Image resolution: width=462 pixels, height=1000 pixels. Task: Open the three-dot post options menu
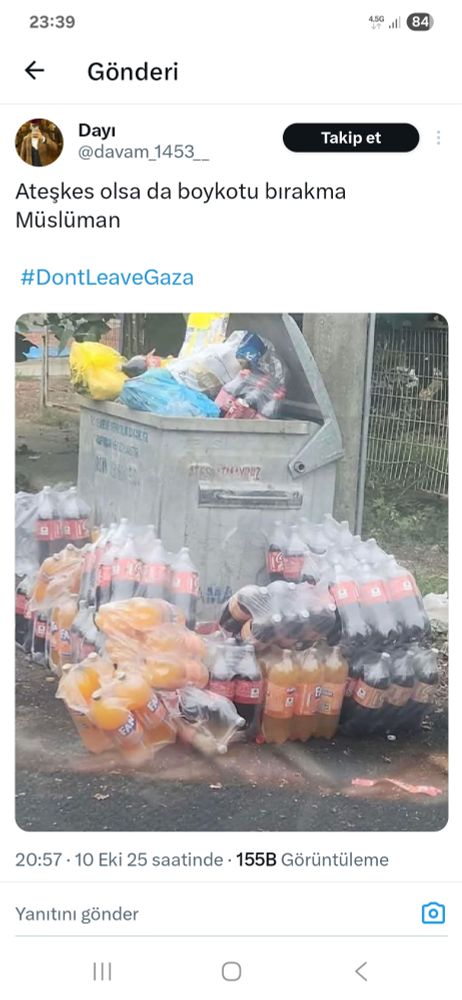click(x=438, y=138)
